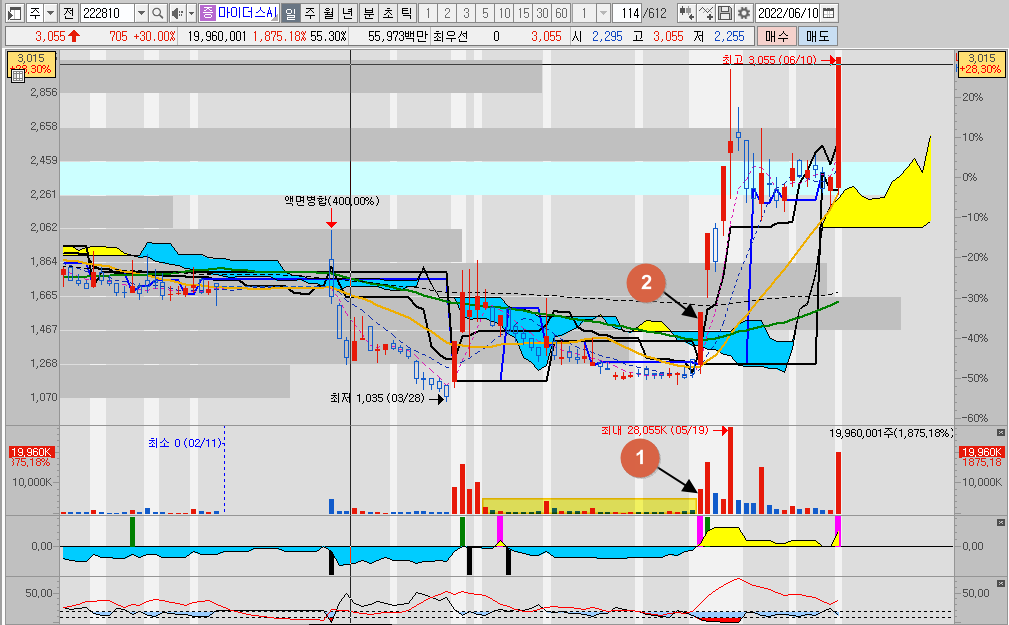Select the 10 interval button
The width and height of the screenshot is (1009, 625).
pos(504,12)
